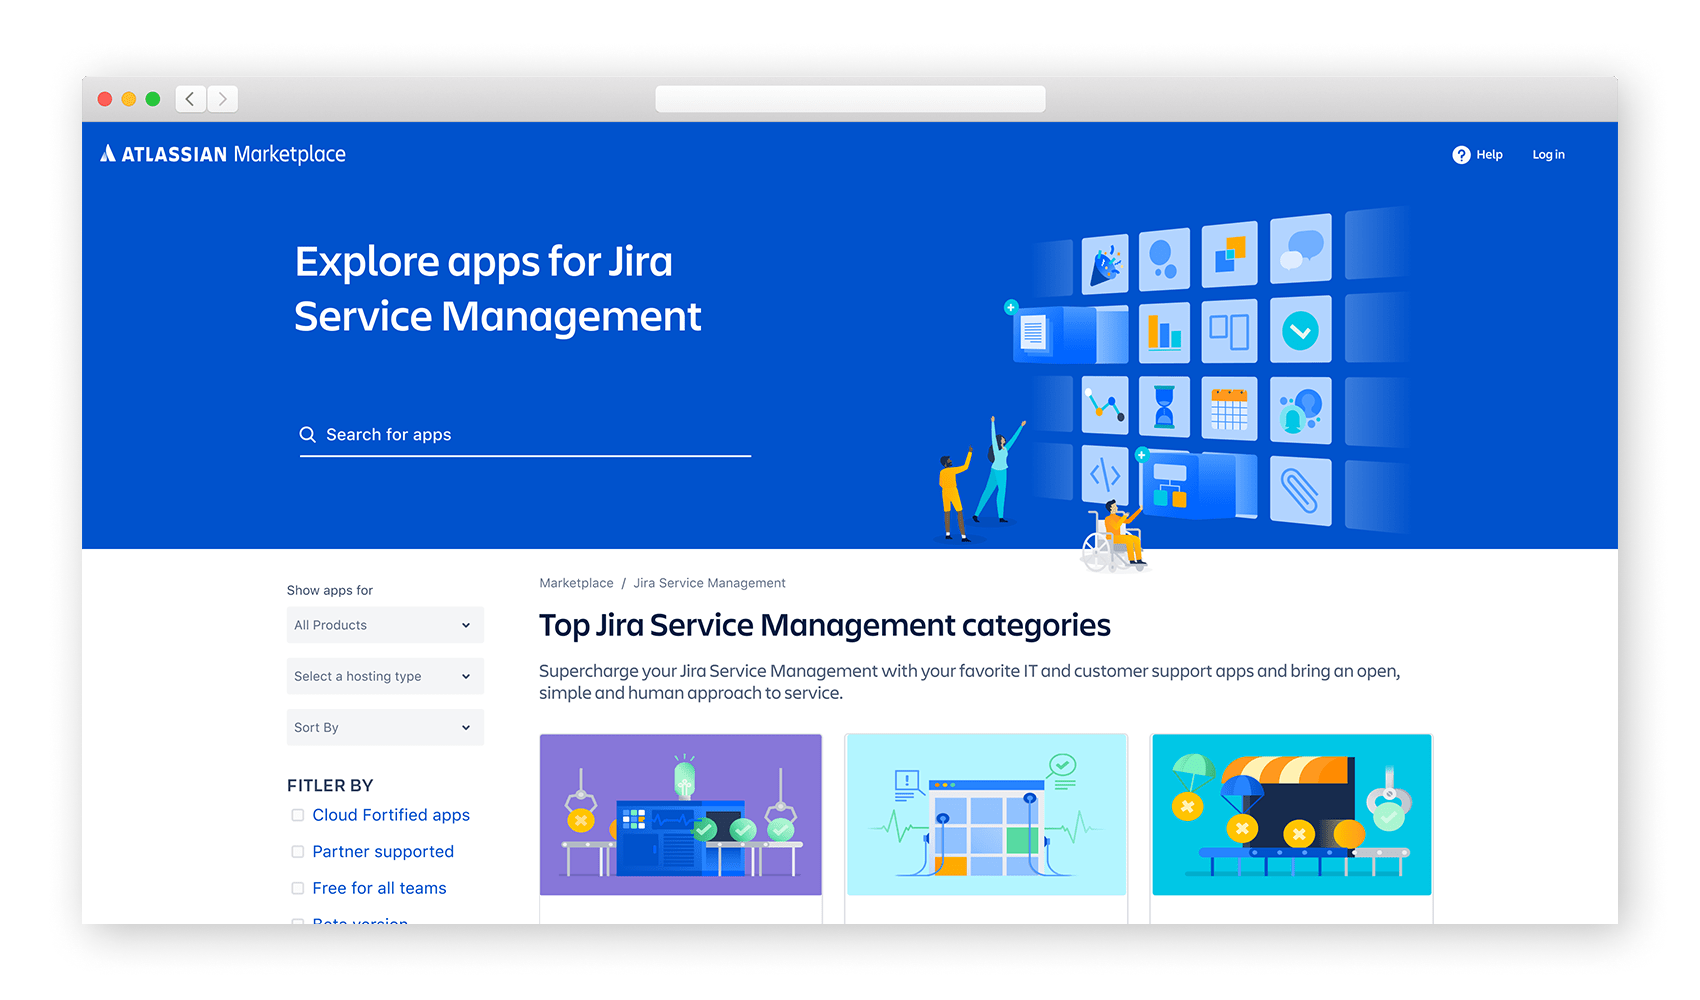1700x1000 pixels.
Task: Enable Partner supported filter checkbox
Action: click(297, 852)
